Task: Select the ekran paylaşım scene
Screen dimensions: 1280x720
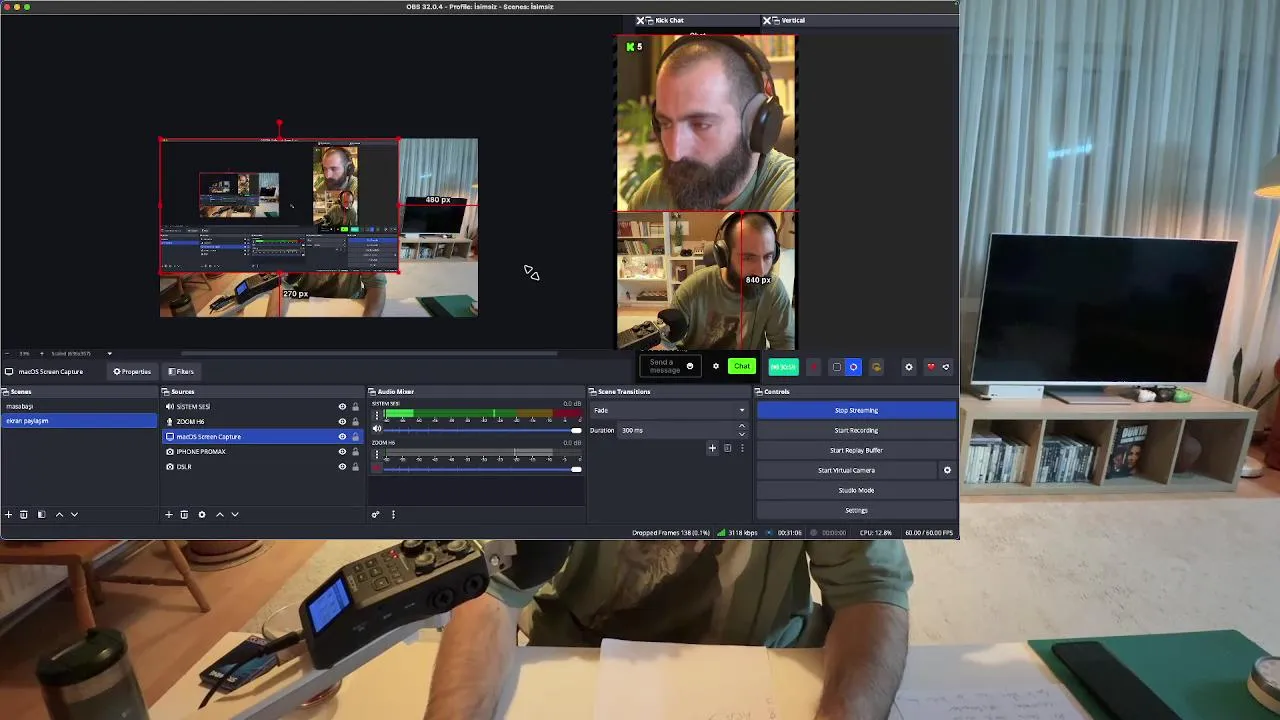Action: [x=79, y=421]
